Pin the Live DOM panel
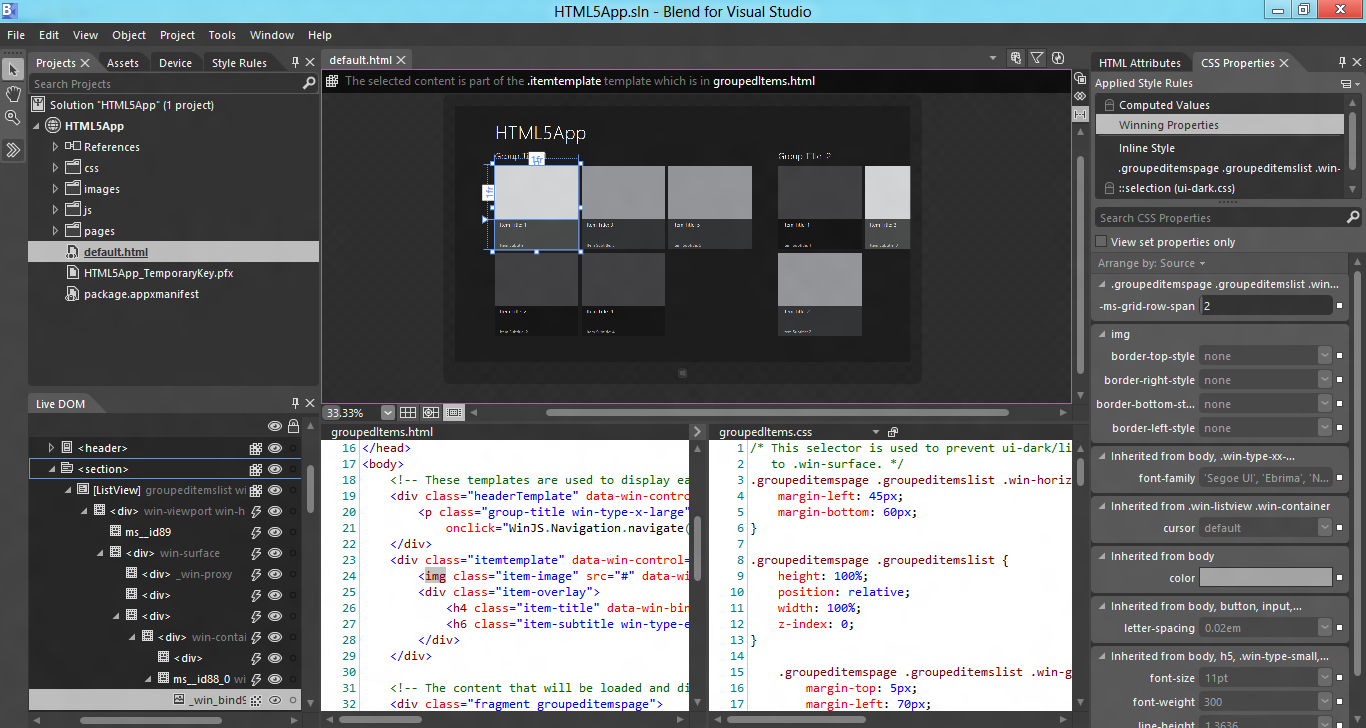1366x728 pixels. (x=296, y=403)
